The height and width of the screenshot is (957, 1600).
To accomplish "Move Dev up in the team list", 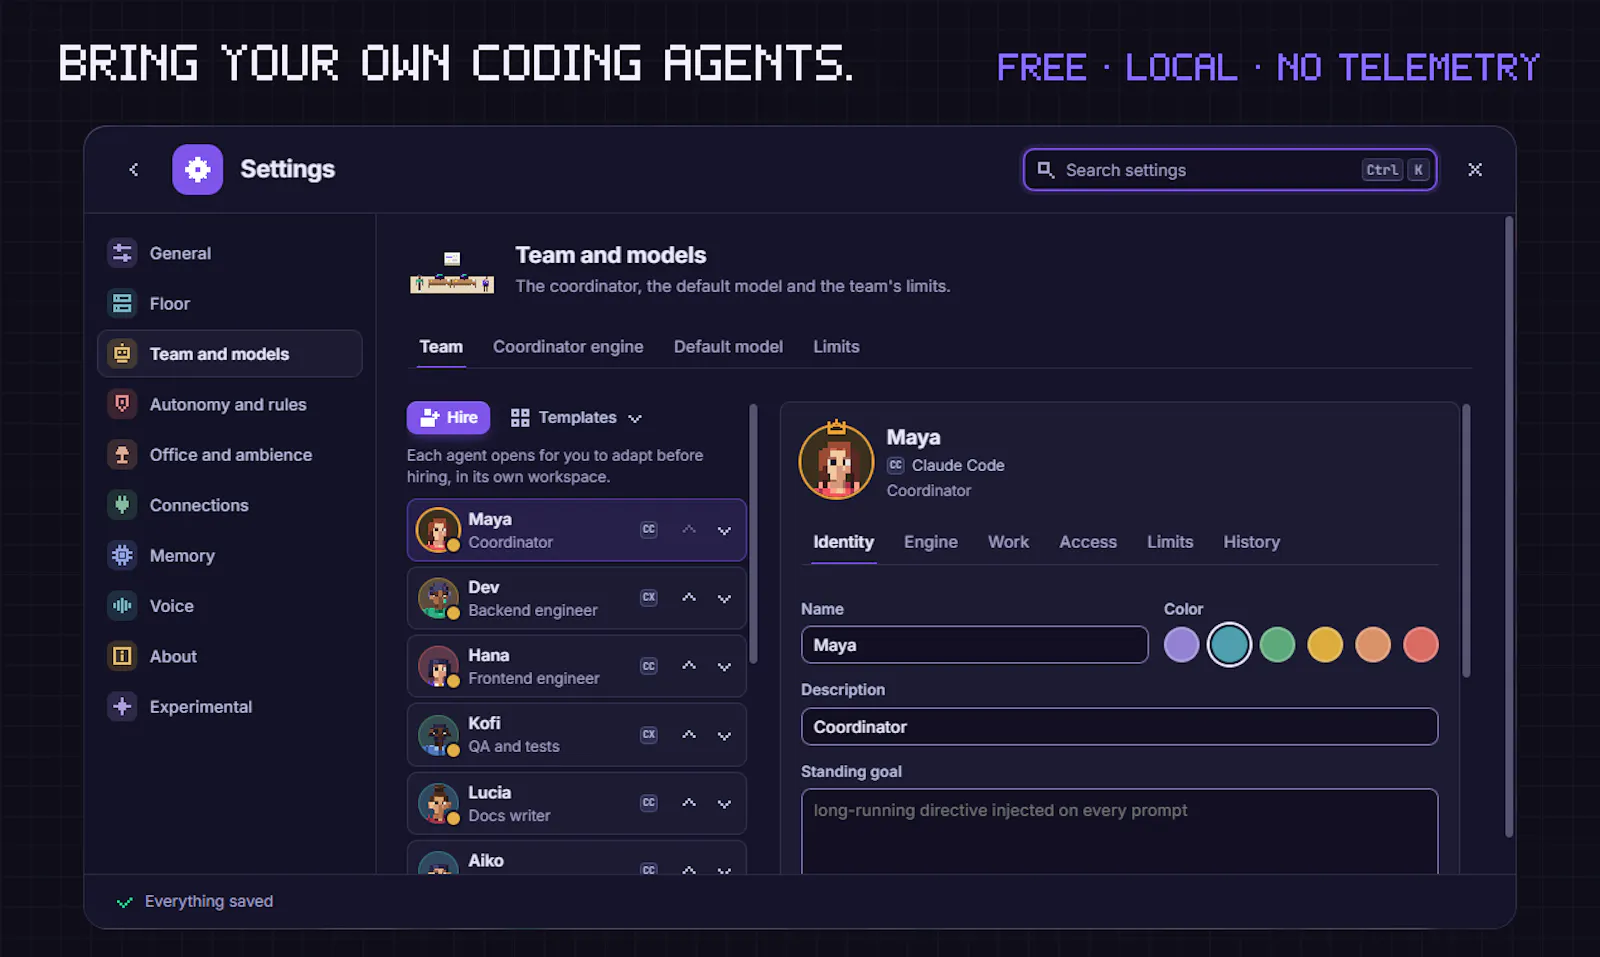I will 689,598.
